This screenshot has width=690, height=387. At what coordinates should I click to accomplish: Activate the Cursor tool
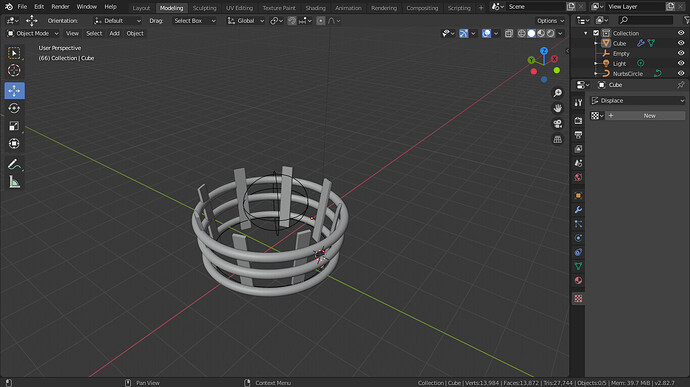(x=14, y=70)
